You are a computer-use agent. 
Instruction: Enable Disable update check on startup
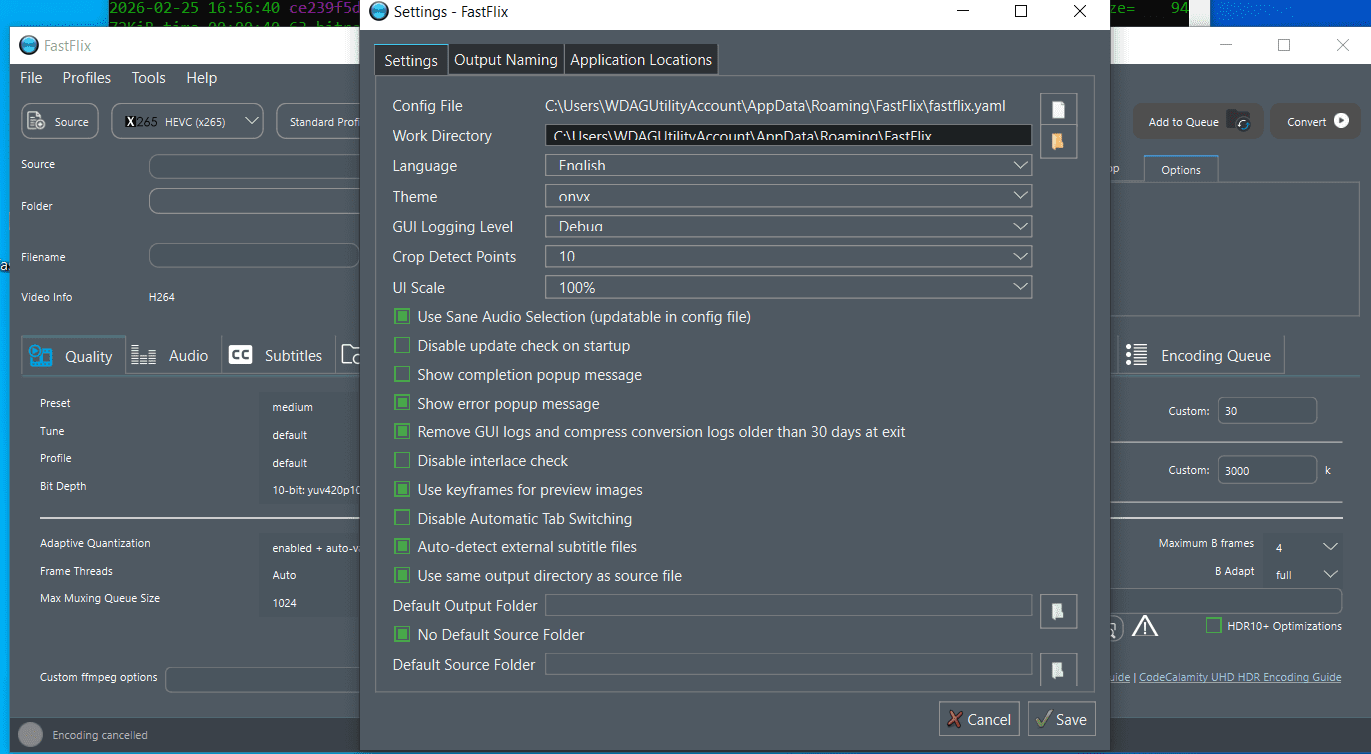pos(402,346)
